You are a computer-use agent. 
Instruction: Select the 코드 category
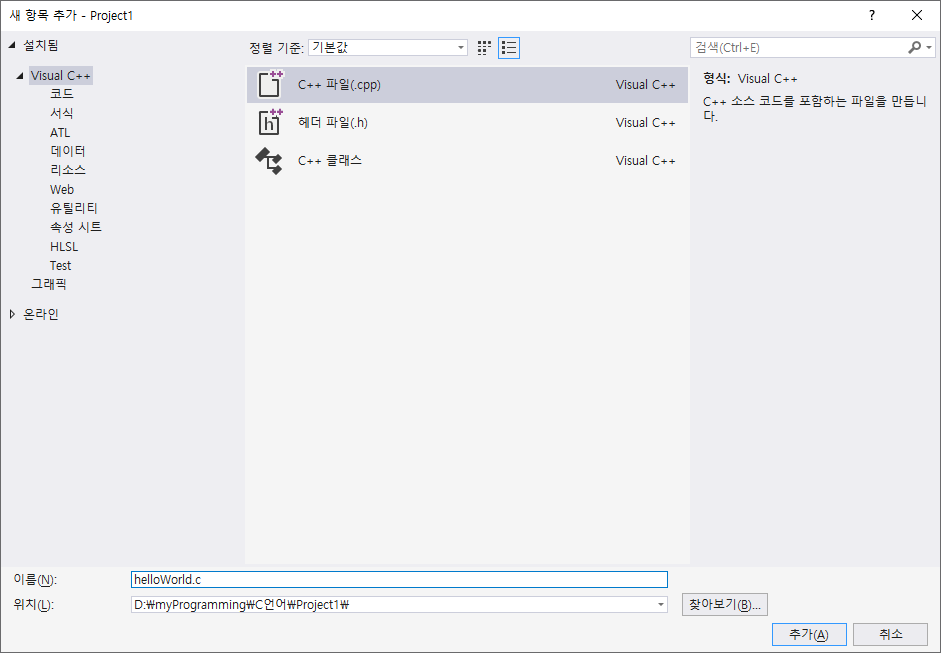click(x=62, y=94)
